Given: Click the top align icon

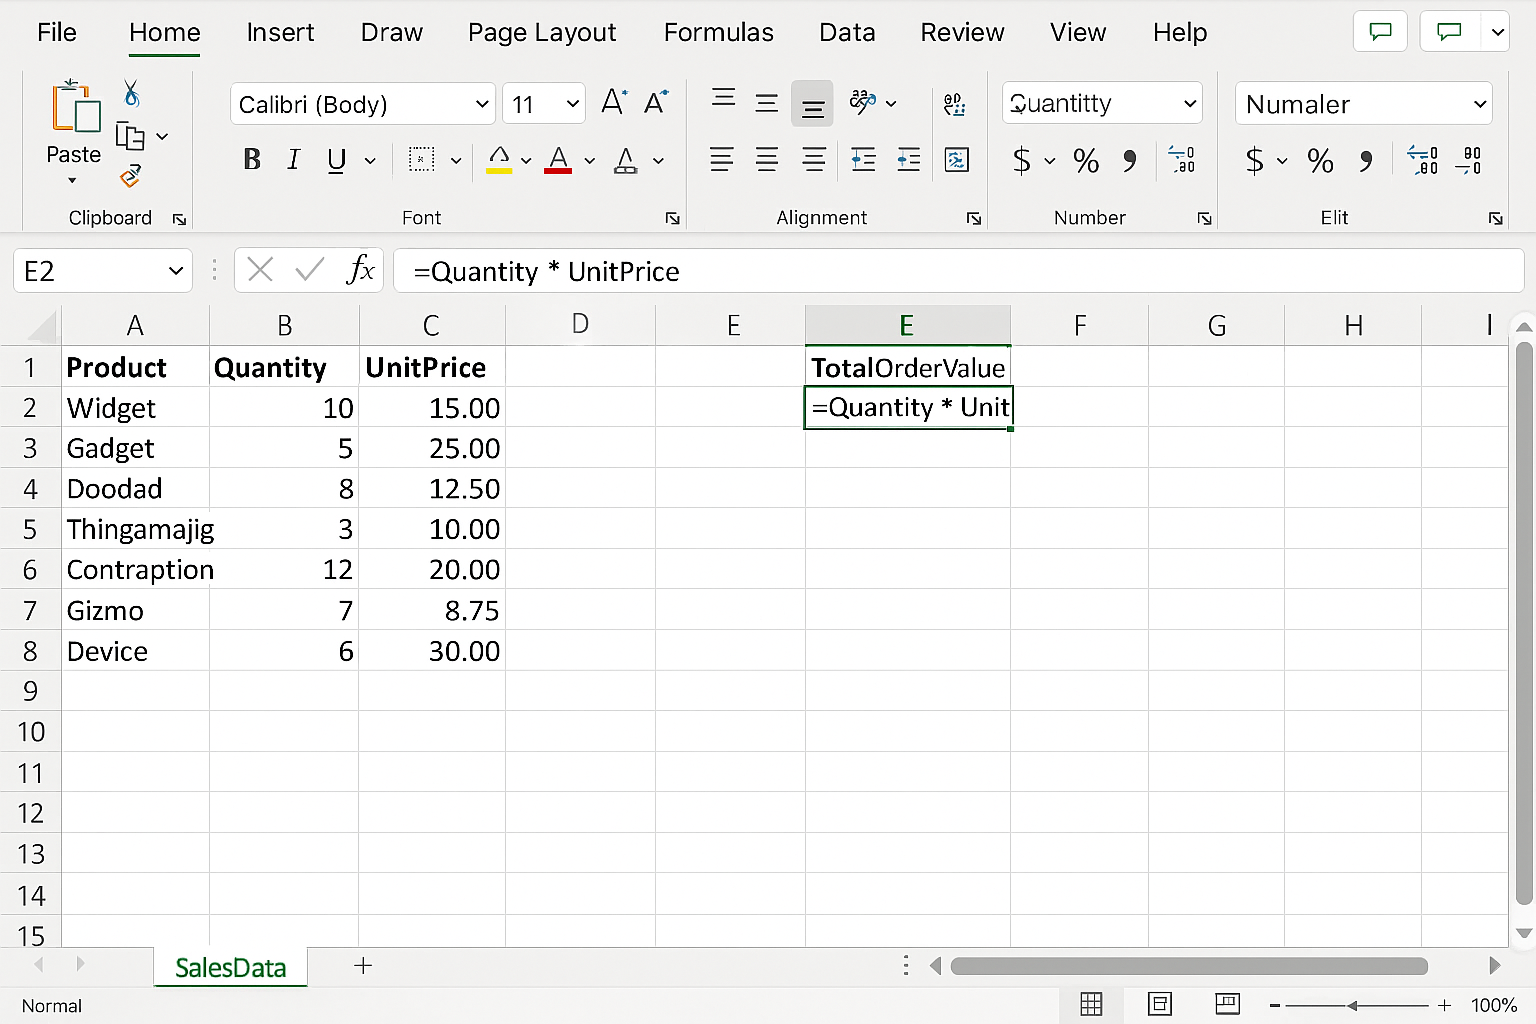Looking at the screenshot, I should click(x=723, y=98).
